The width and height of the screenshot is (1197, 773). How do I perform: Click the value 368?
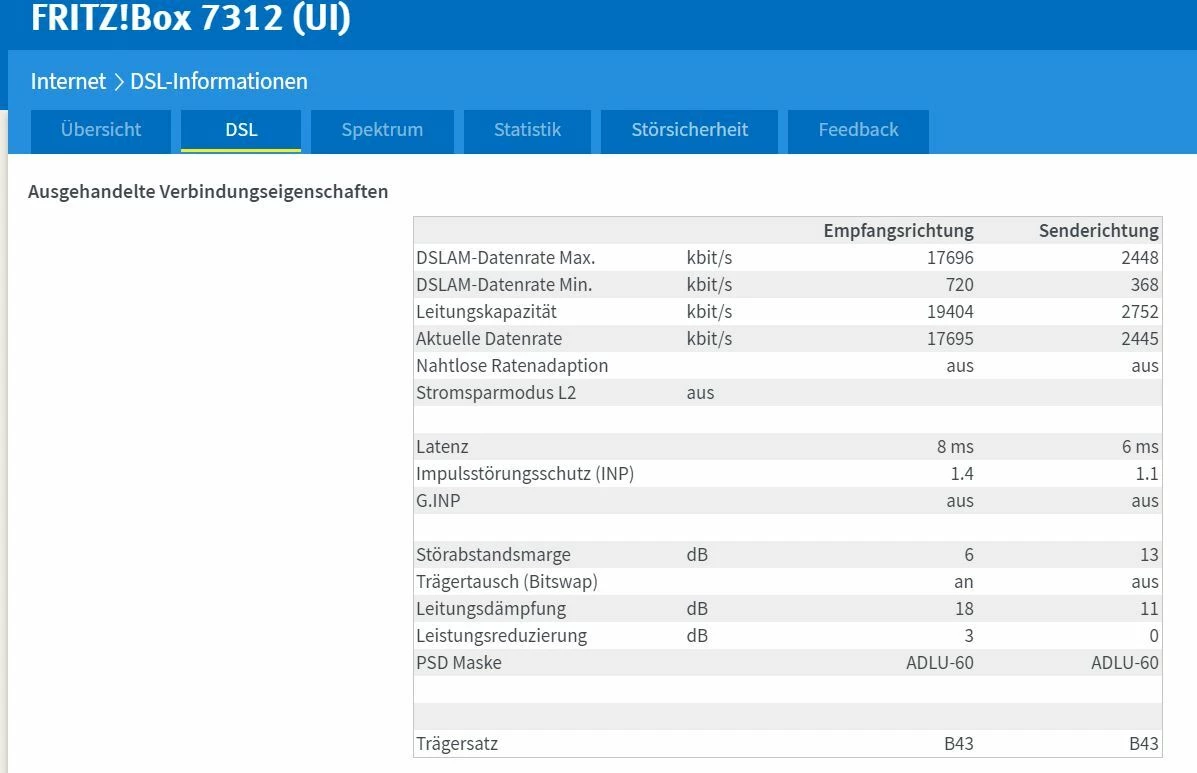coord(1144,285)
